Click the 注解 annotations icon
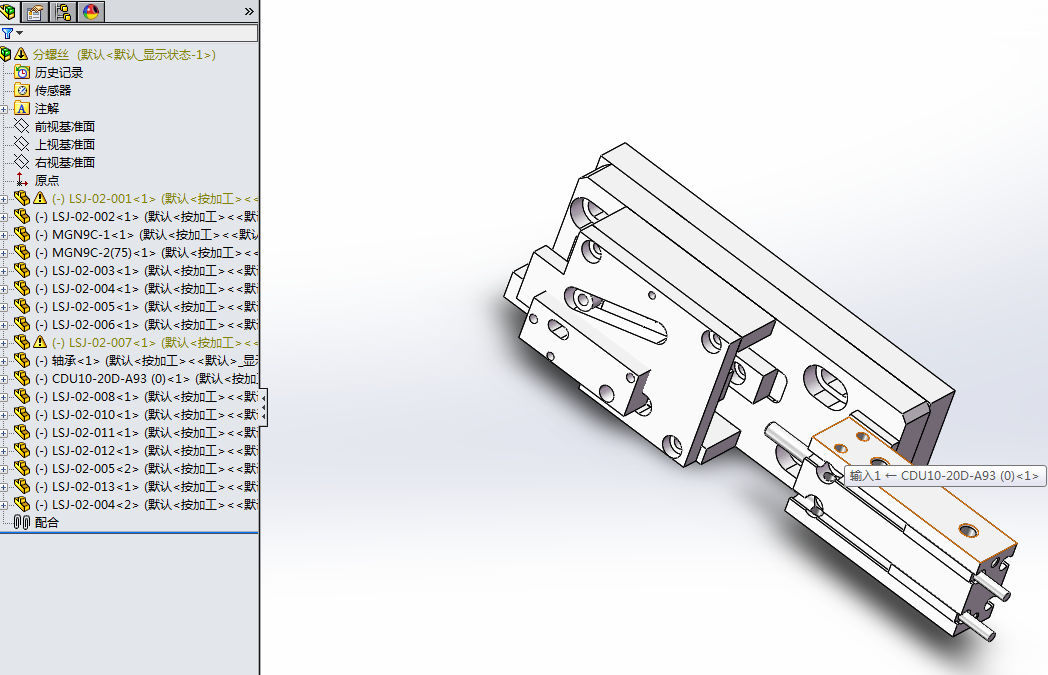 22,108
